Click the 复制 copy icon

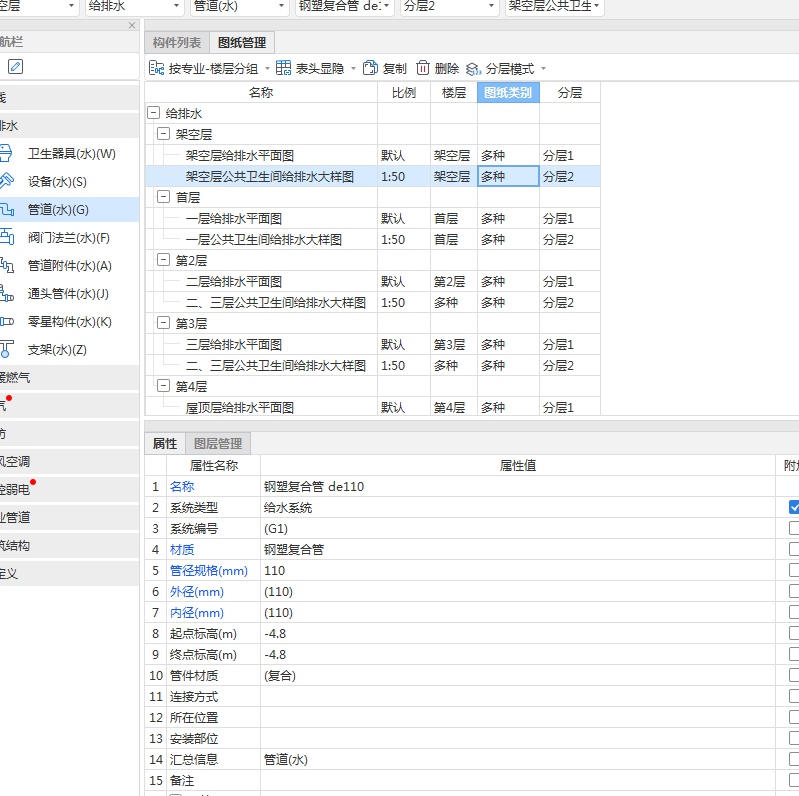pyautogui.click(x=370, y=68)
